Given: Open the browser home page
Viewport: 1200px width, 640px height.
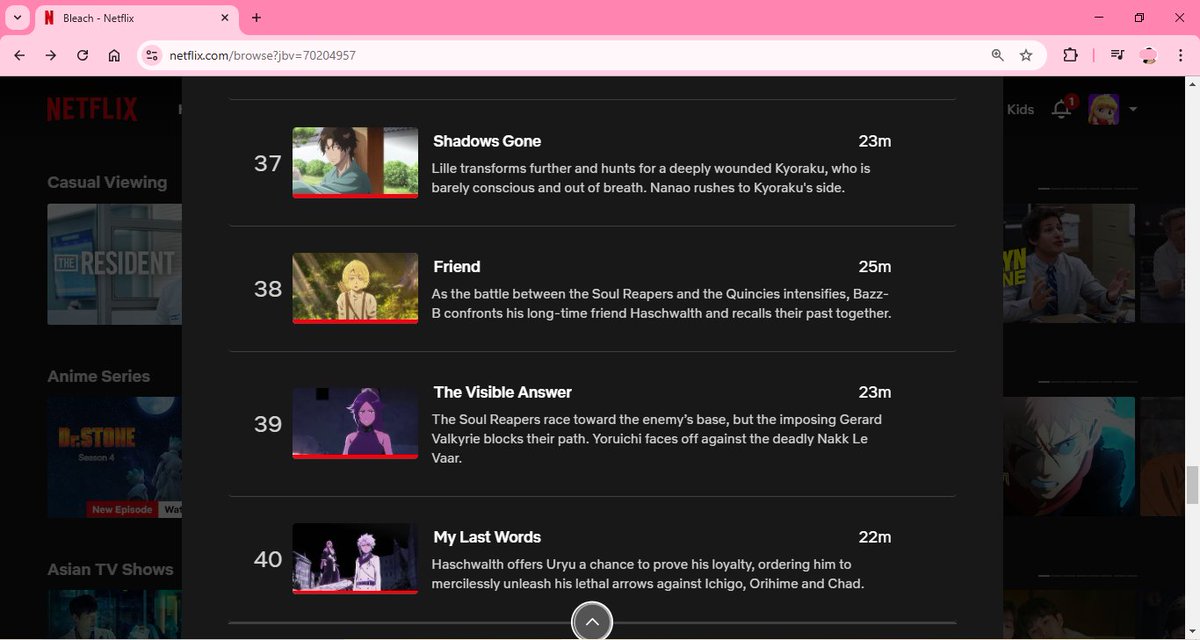Looking at the screenshot, I should (x=114, y=55).
